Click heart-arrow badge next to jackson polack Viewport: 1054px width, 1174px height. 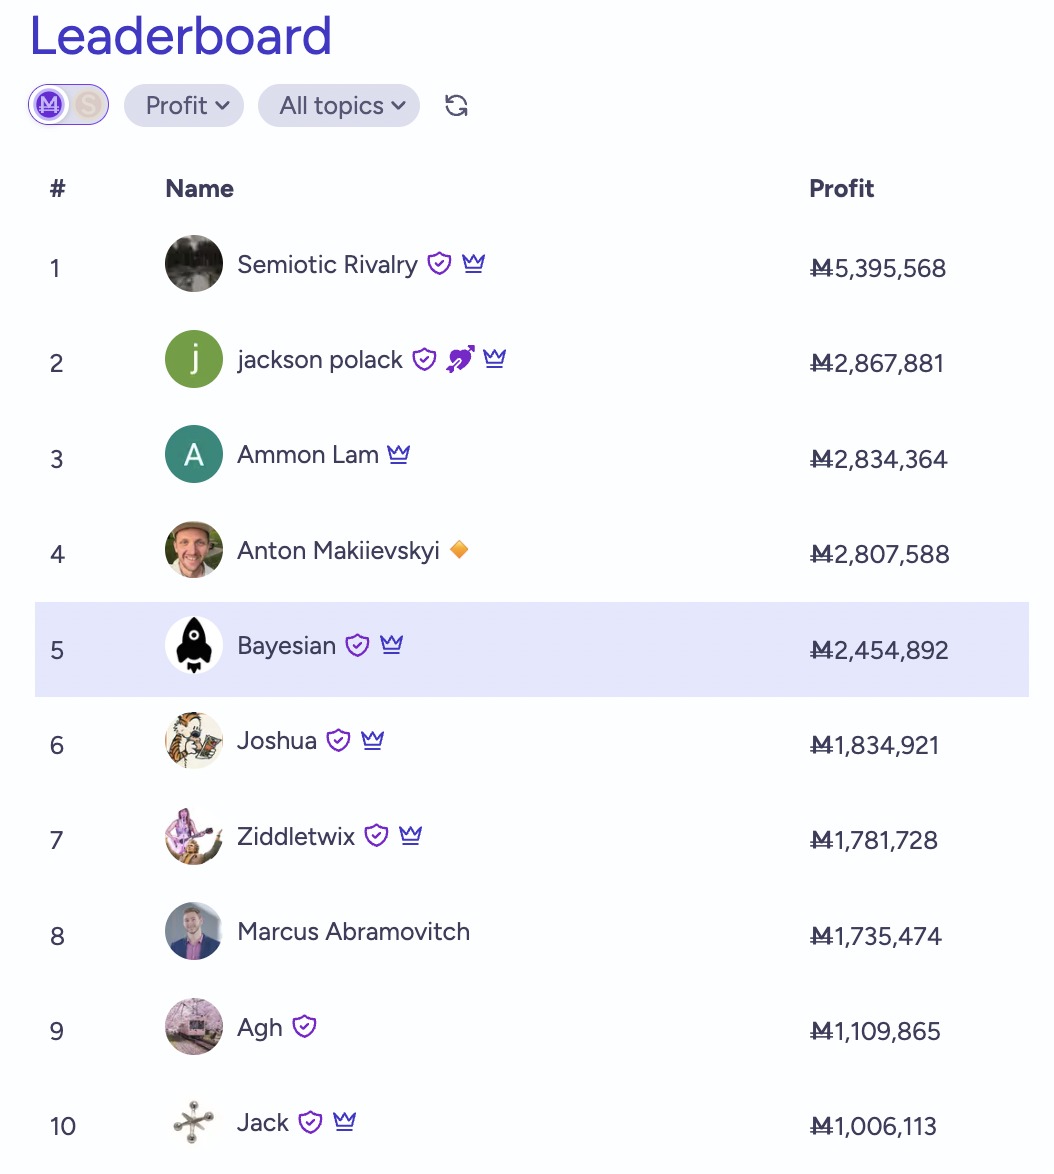(460, 359)
